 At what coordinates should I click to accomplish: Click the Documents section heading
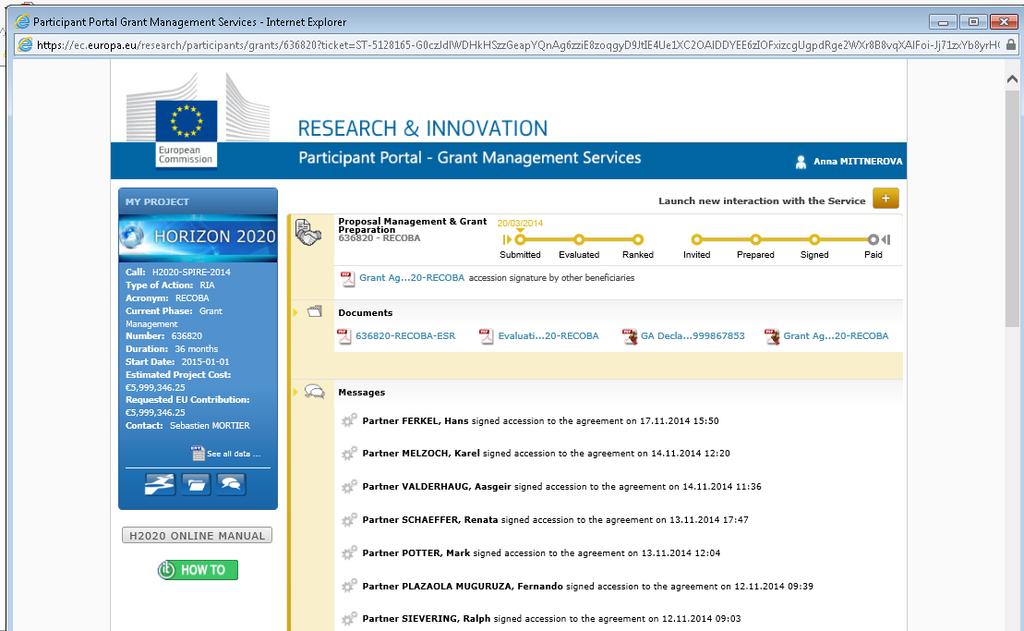point(365,313)
